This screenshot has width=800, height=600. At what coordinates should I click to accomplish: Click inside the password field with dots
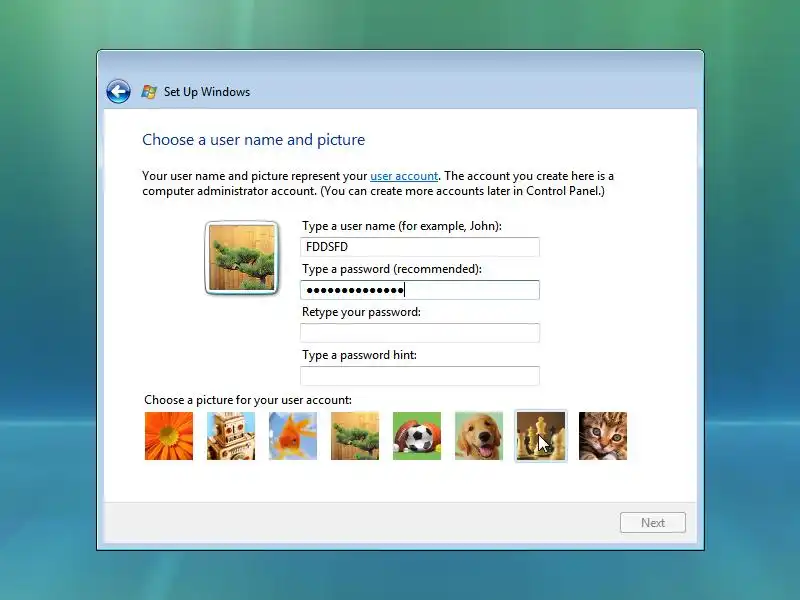click(420, 290)
